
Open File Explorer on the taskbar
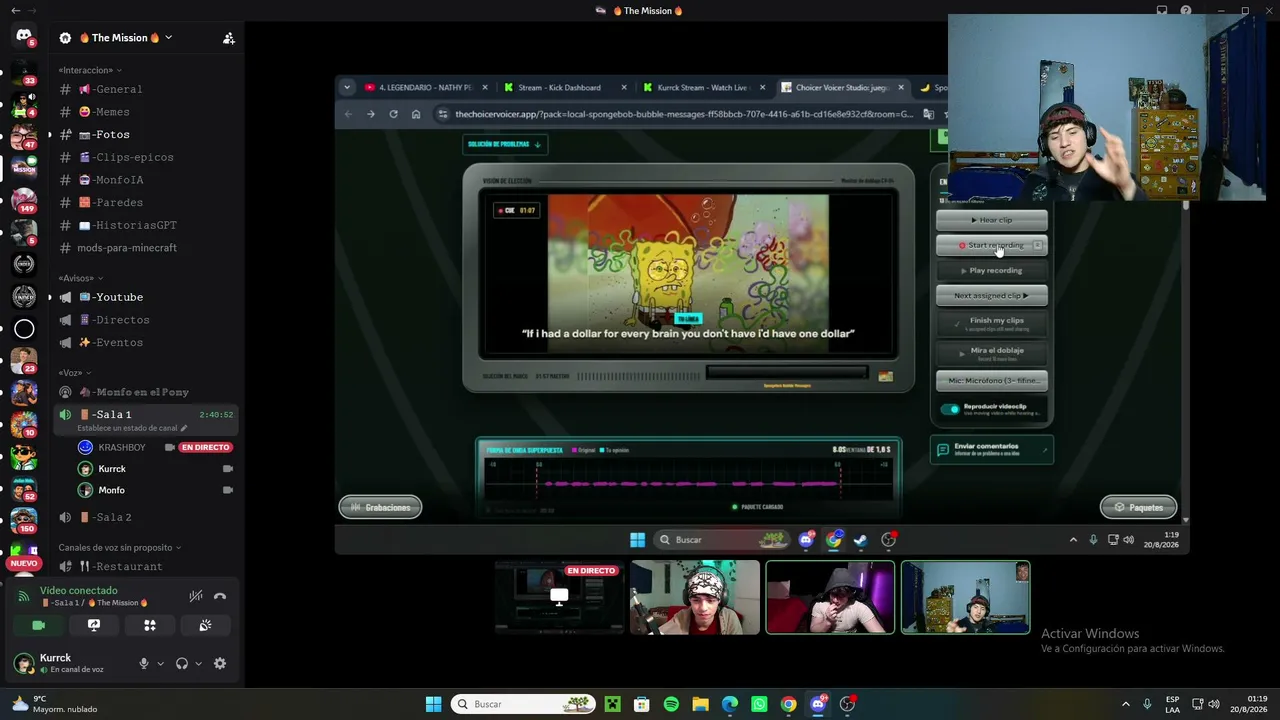[700, 704]
